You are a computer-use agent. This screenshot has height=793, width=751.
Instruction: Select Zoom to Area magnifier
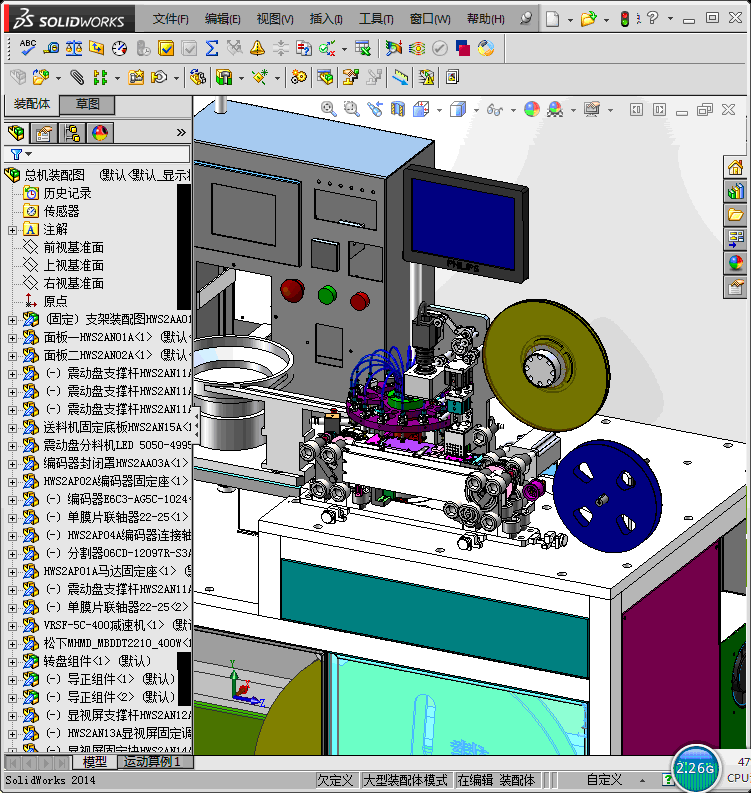pos(351,109)
